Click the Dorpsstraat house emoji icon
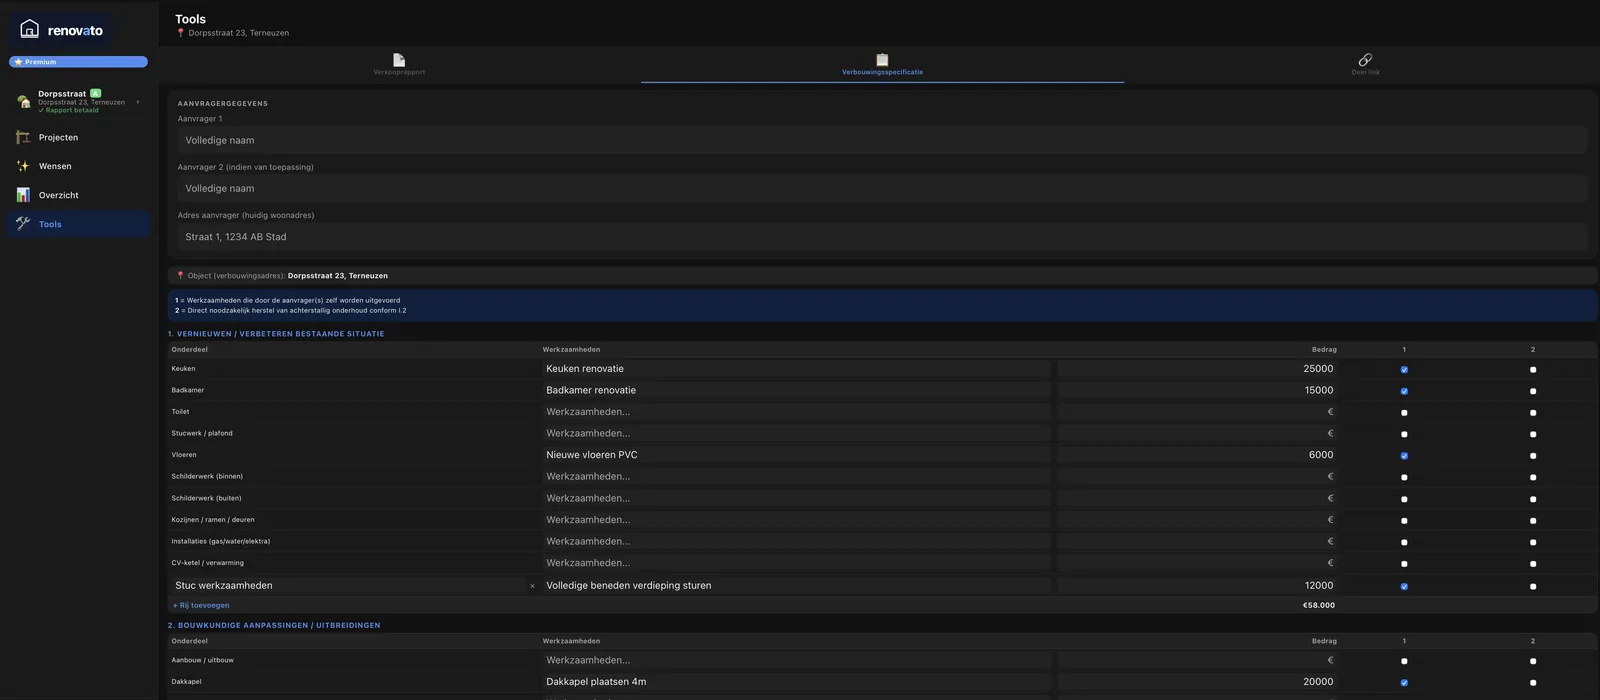 (x=24, y=101)
